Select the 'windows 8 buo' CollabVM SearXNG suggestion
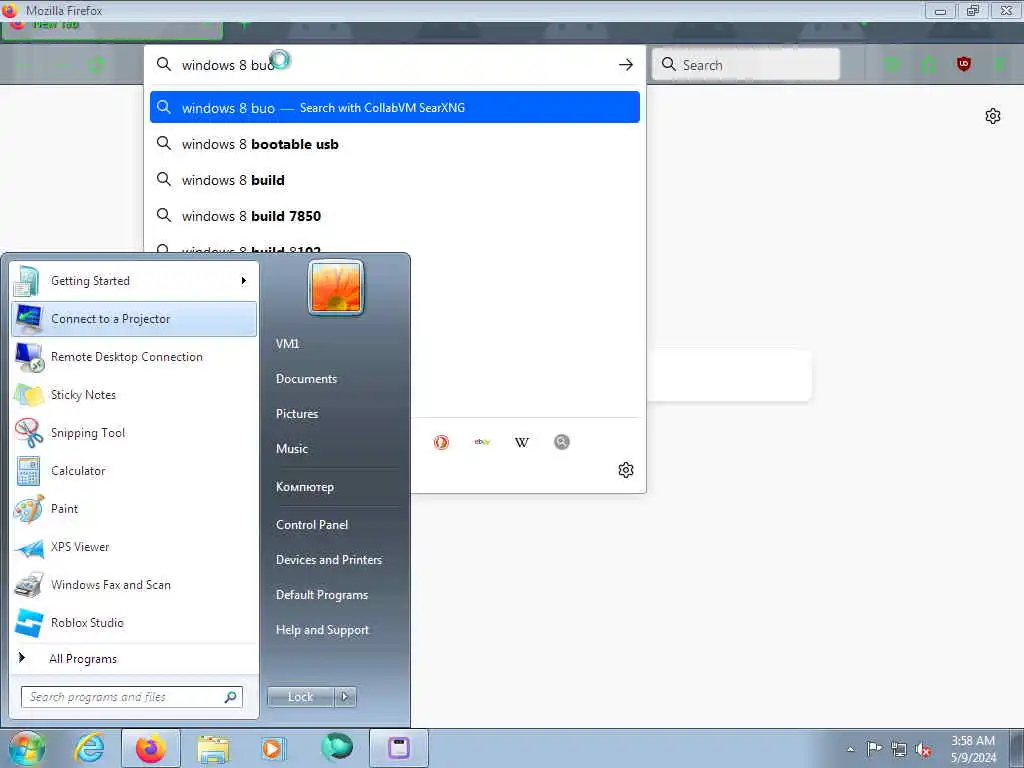Screen dimensions: 1024x768 pyautogui.click(x=394, y=107)
